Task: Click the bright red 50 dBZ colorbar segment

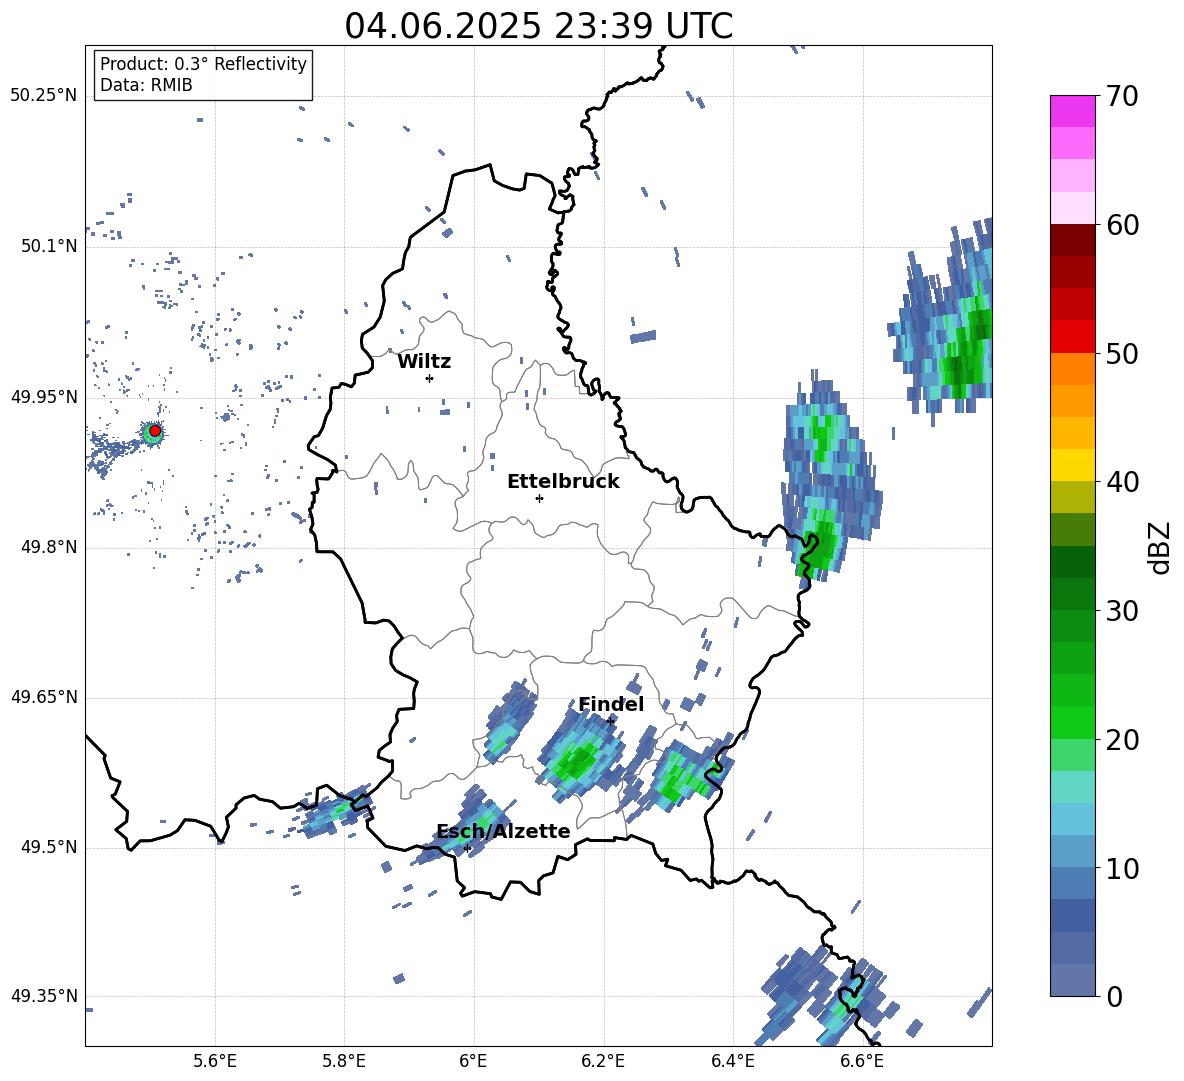Action: [1072, 337]
